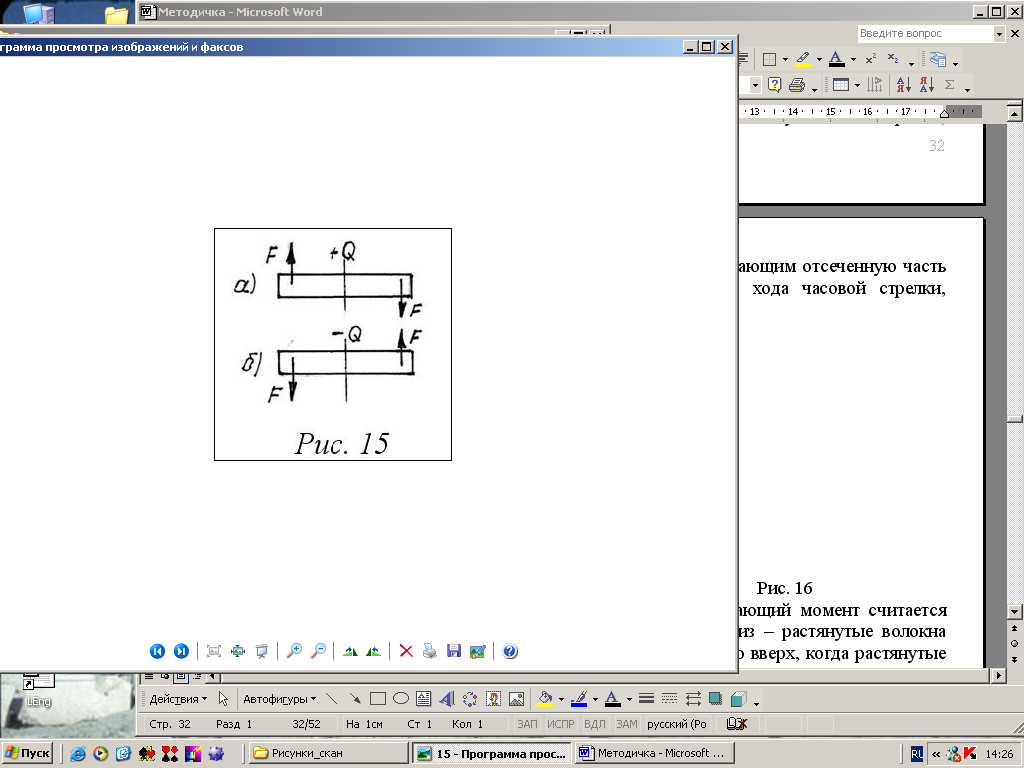Open the Line Style options

coord(647,699)
